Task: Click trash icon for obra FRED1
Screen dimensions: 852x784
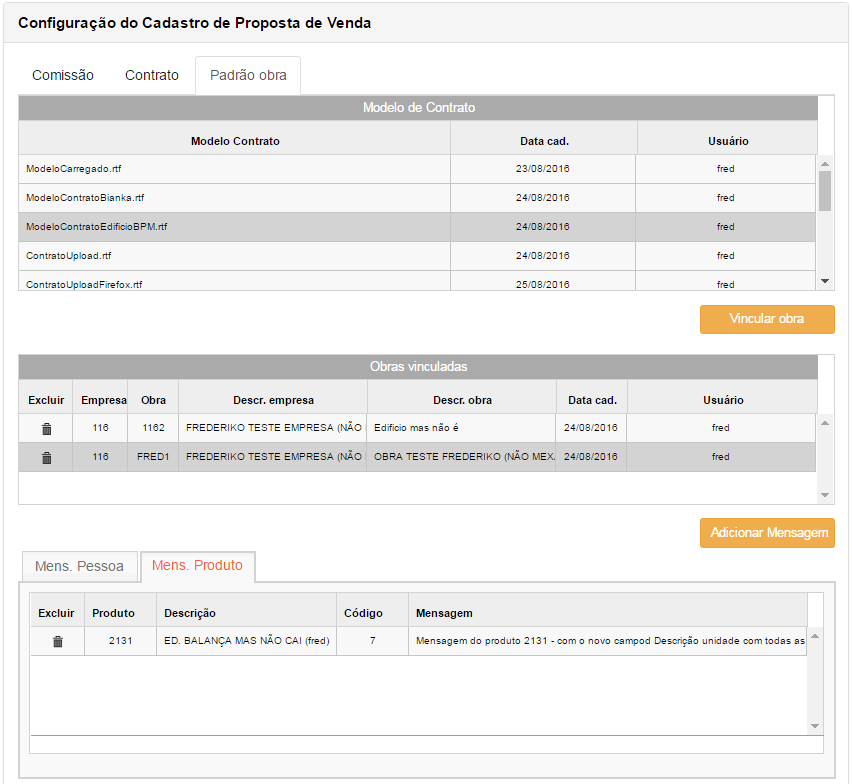Action: [x=46, y=457]
